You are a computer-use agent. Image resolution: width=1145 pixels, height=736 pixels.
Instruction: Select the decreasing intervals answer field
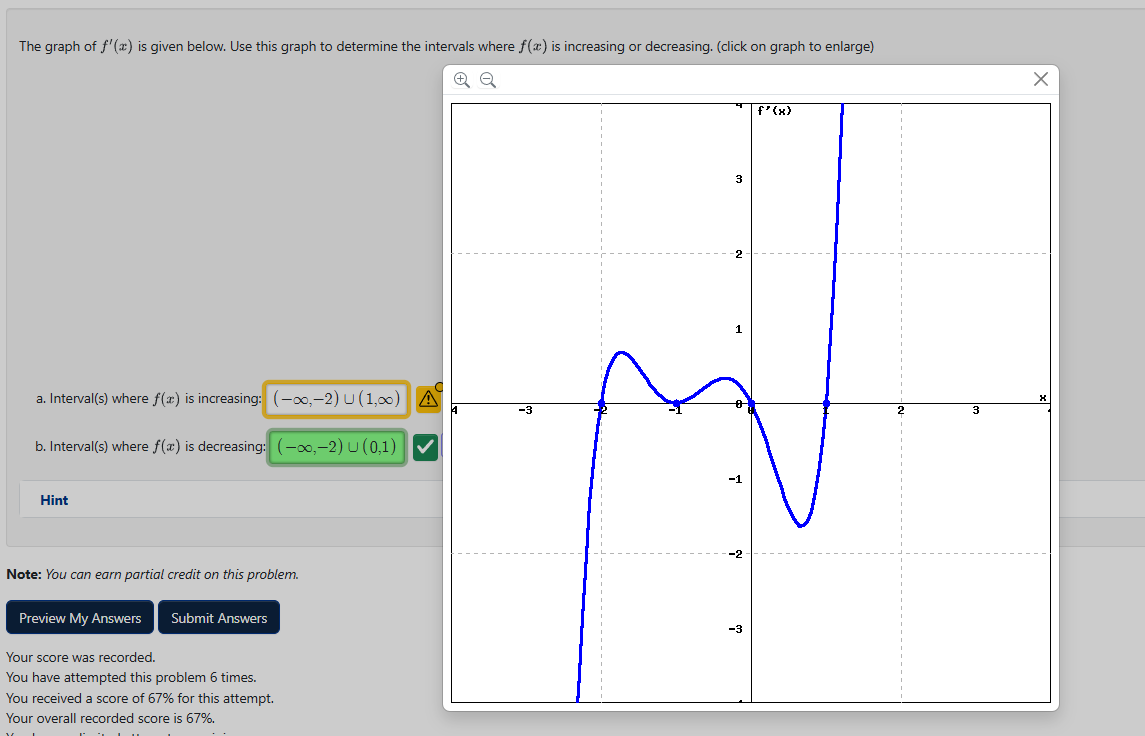point(337,446)
